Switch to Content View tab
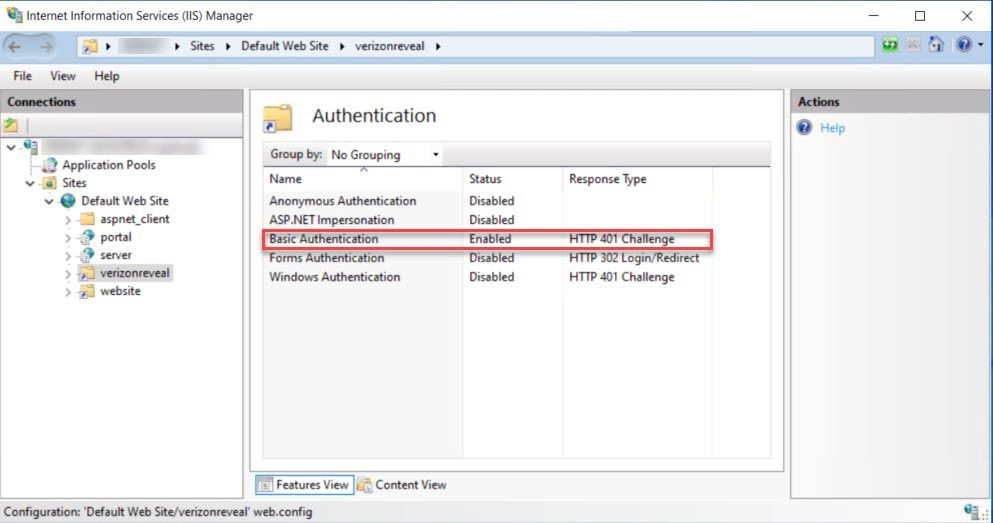The image size is (993, 523). point(402,485)
